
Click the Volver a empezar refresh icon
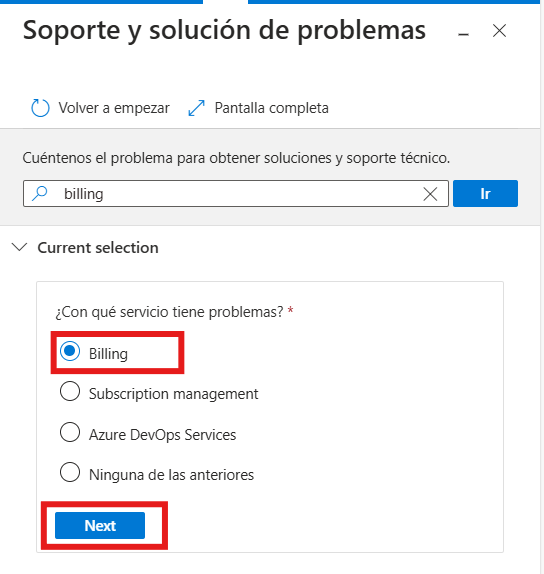click(40, 108)
